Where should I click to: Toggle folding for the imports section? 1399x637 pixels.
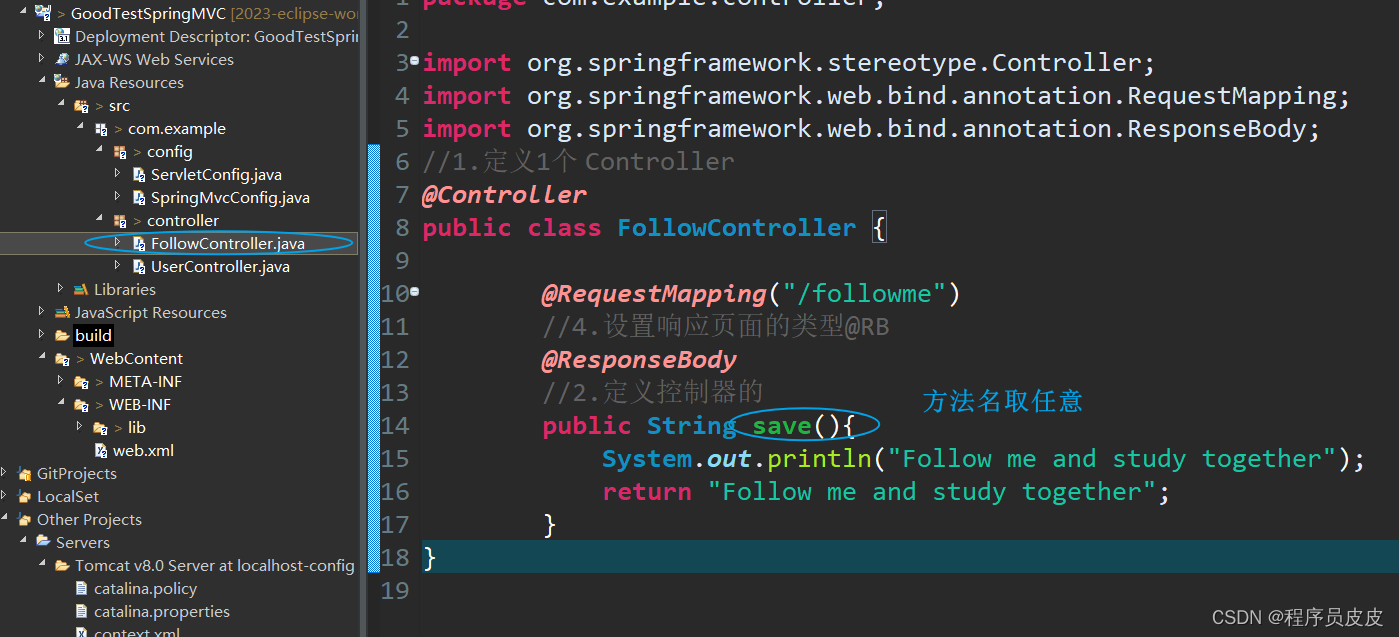[x=413, y=62]
